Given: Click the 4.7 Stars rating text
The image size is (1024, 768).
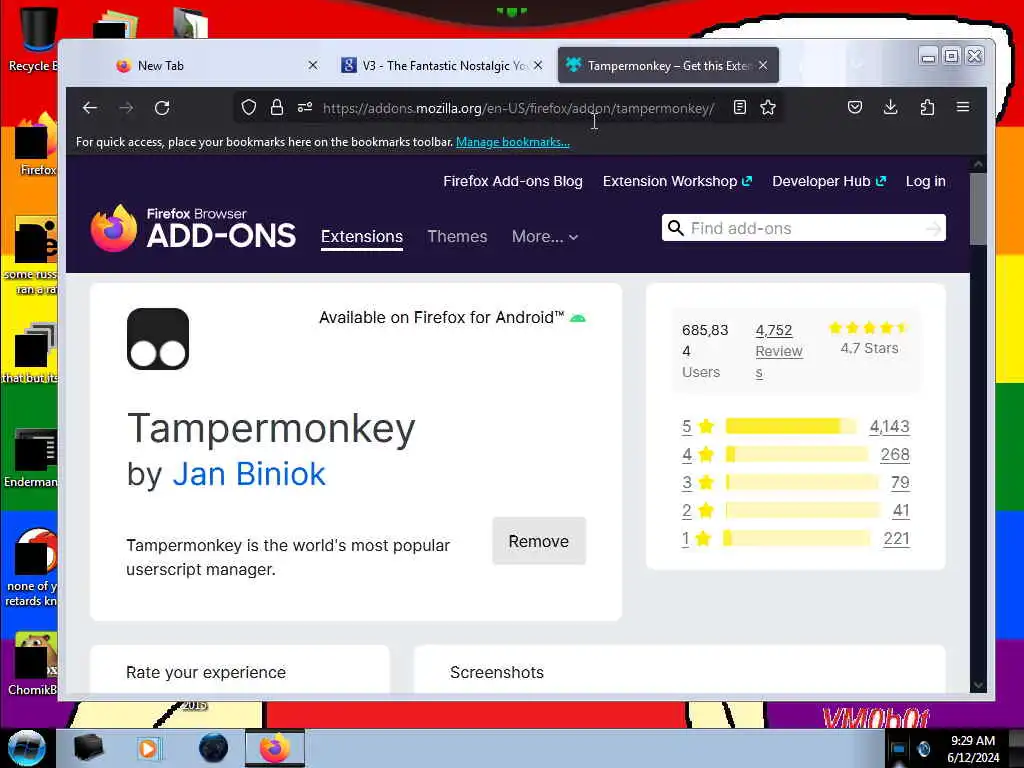Looking at the screenshot, I should (869, 348).
